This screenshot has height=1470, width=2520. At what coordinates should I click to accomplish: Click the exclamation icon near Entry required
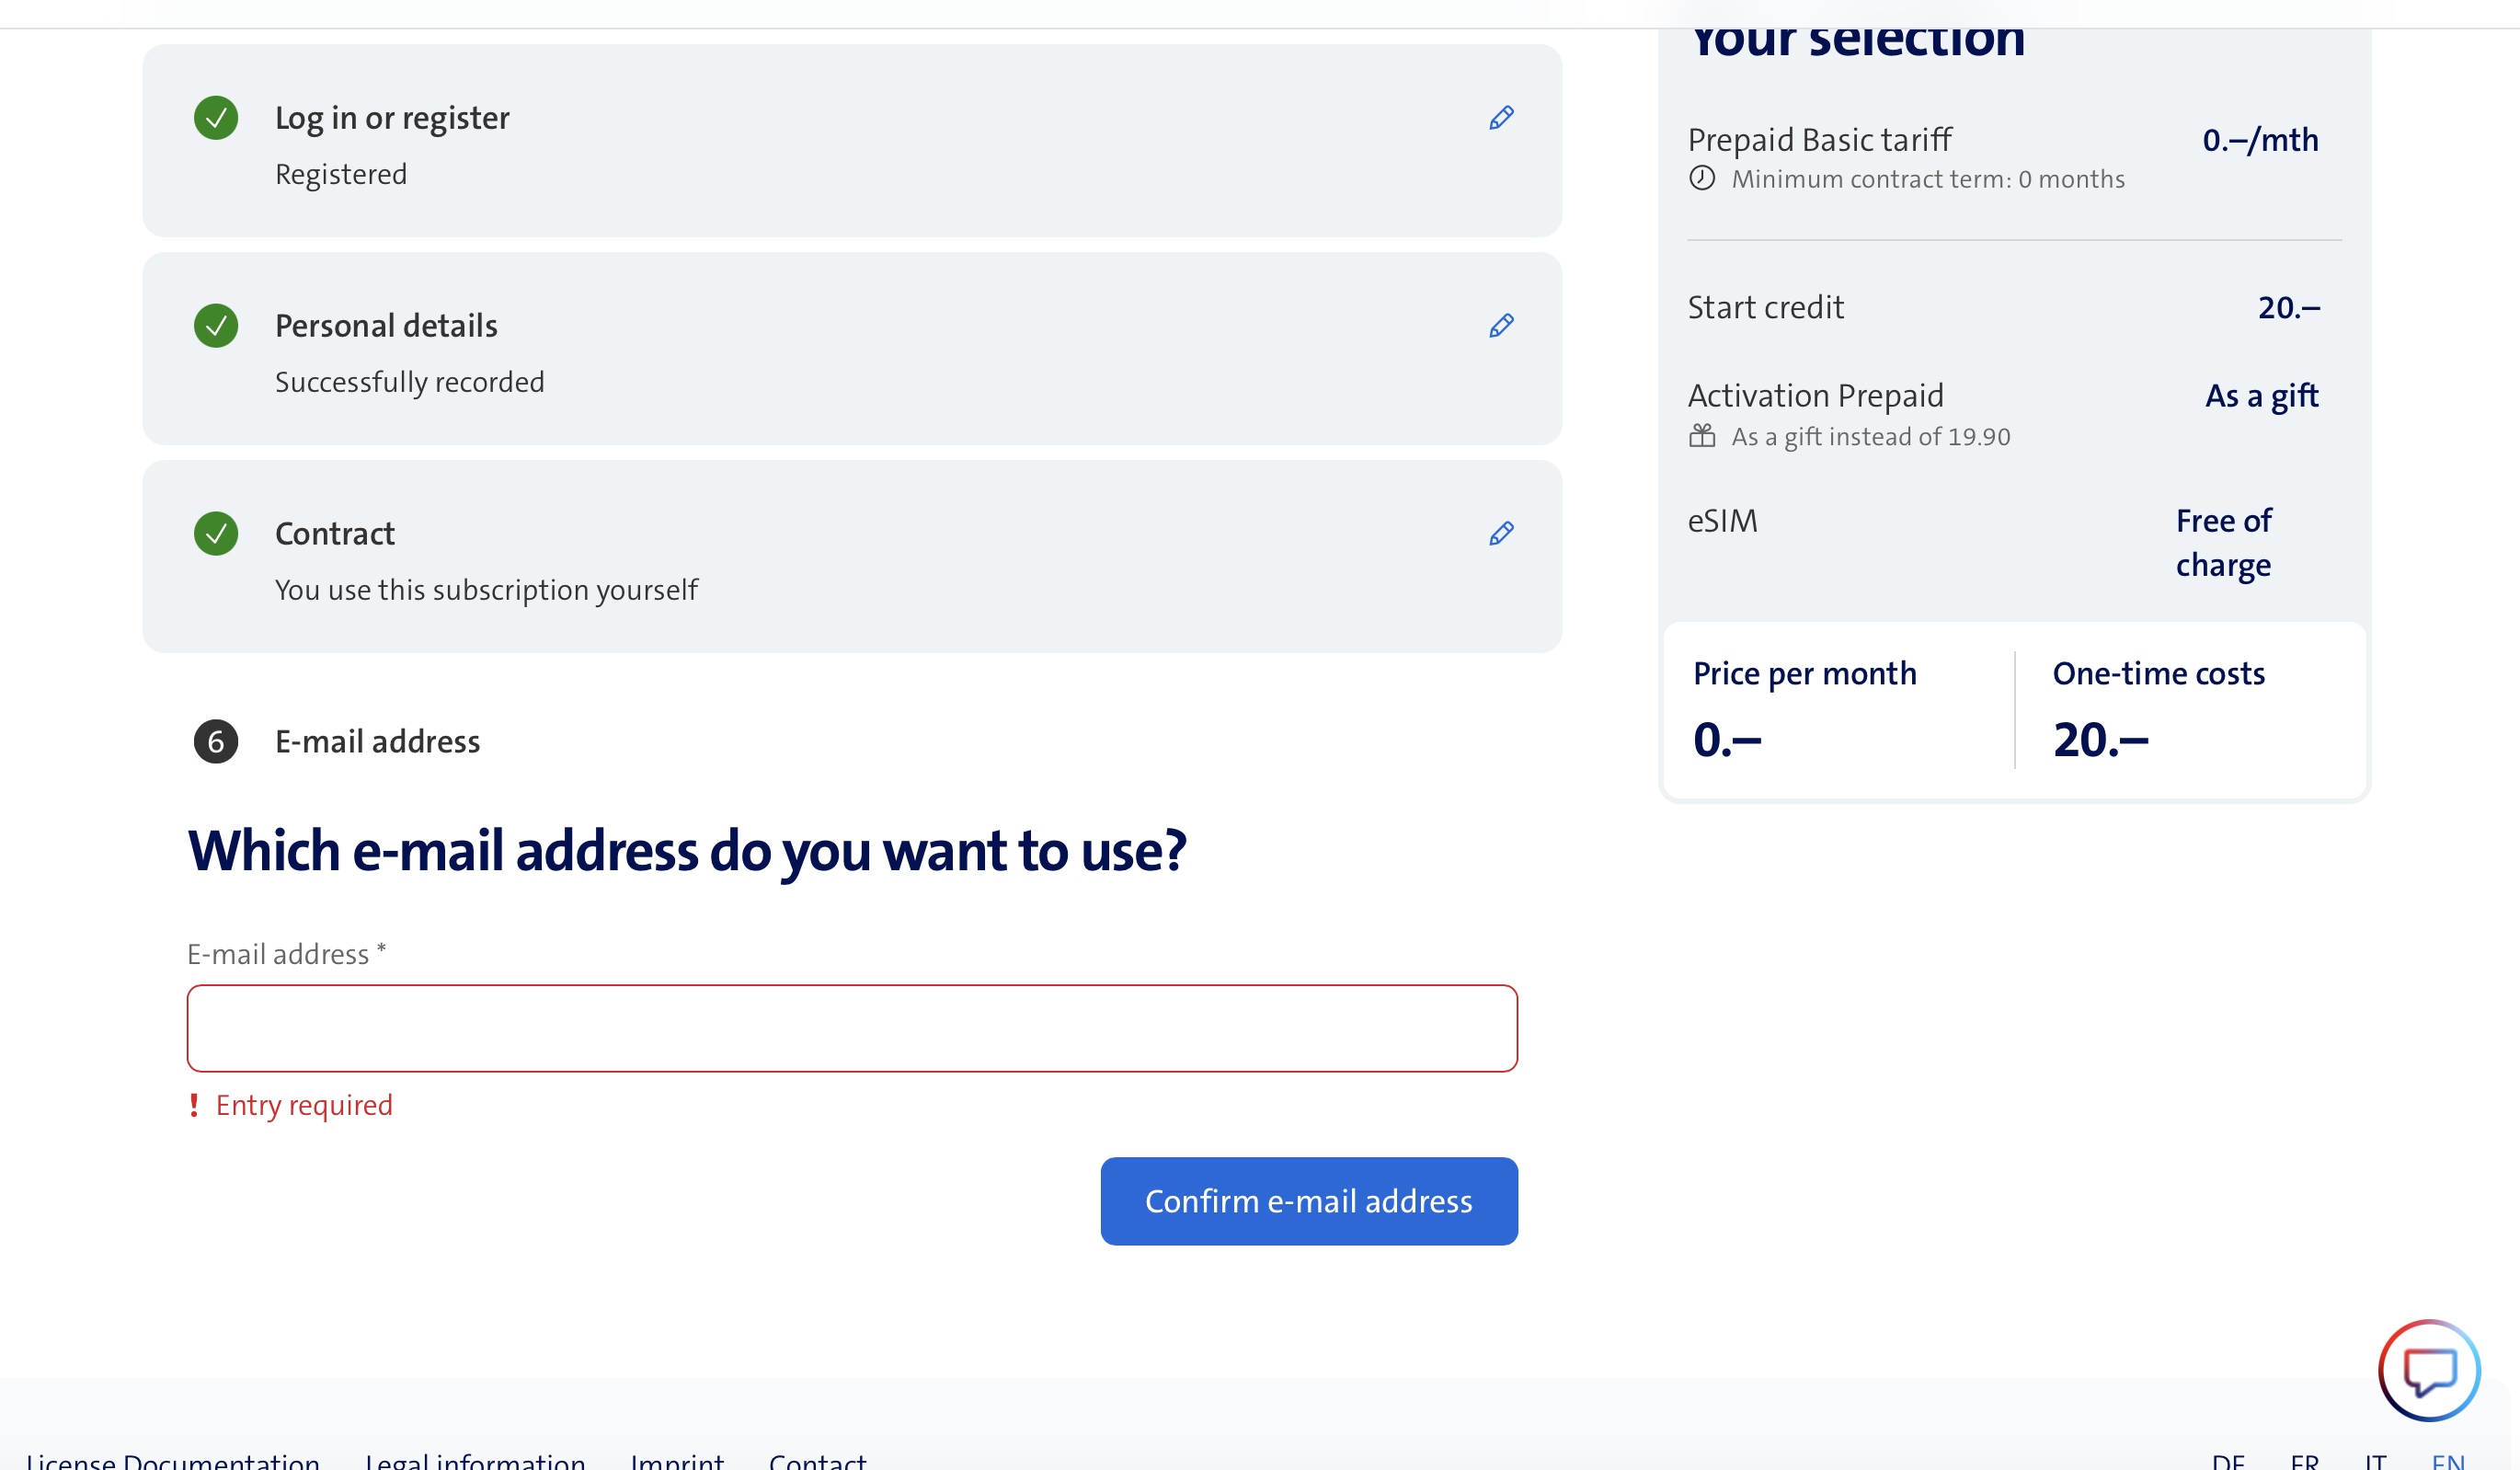pyautogui.click(x=194, y=1105)
